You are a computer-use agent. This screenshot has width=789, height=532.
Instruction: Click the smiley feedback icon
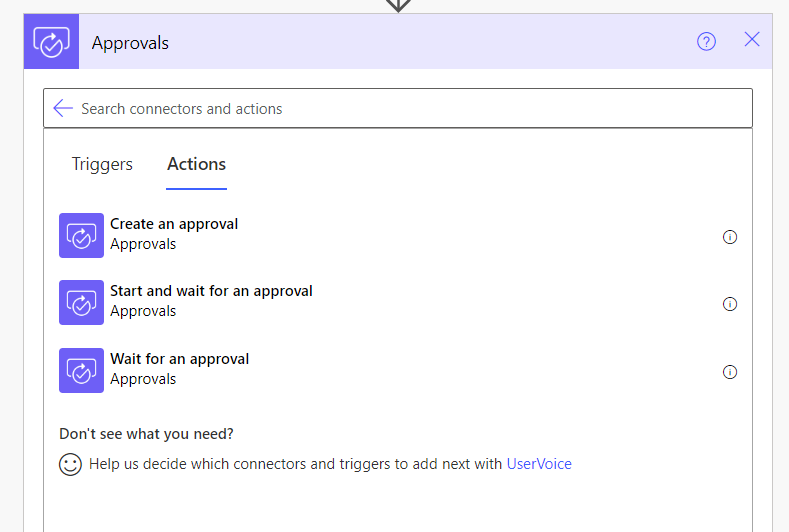click(x=70, y=464)
